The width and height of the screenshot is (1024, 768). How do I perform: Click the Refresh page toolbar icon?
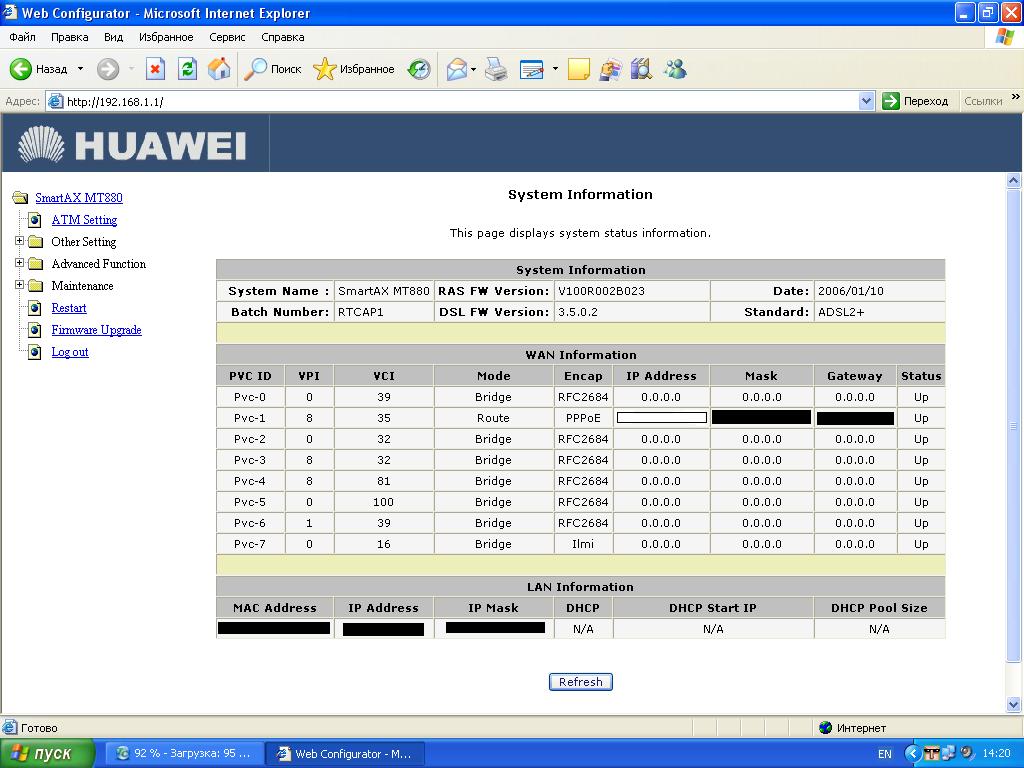[x=187, y=69]
